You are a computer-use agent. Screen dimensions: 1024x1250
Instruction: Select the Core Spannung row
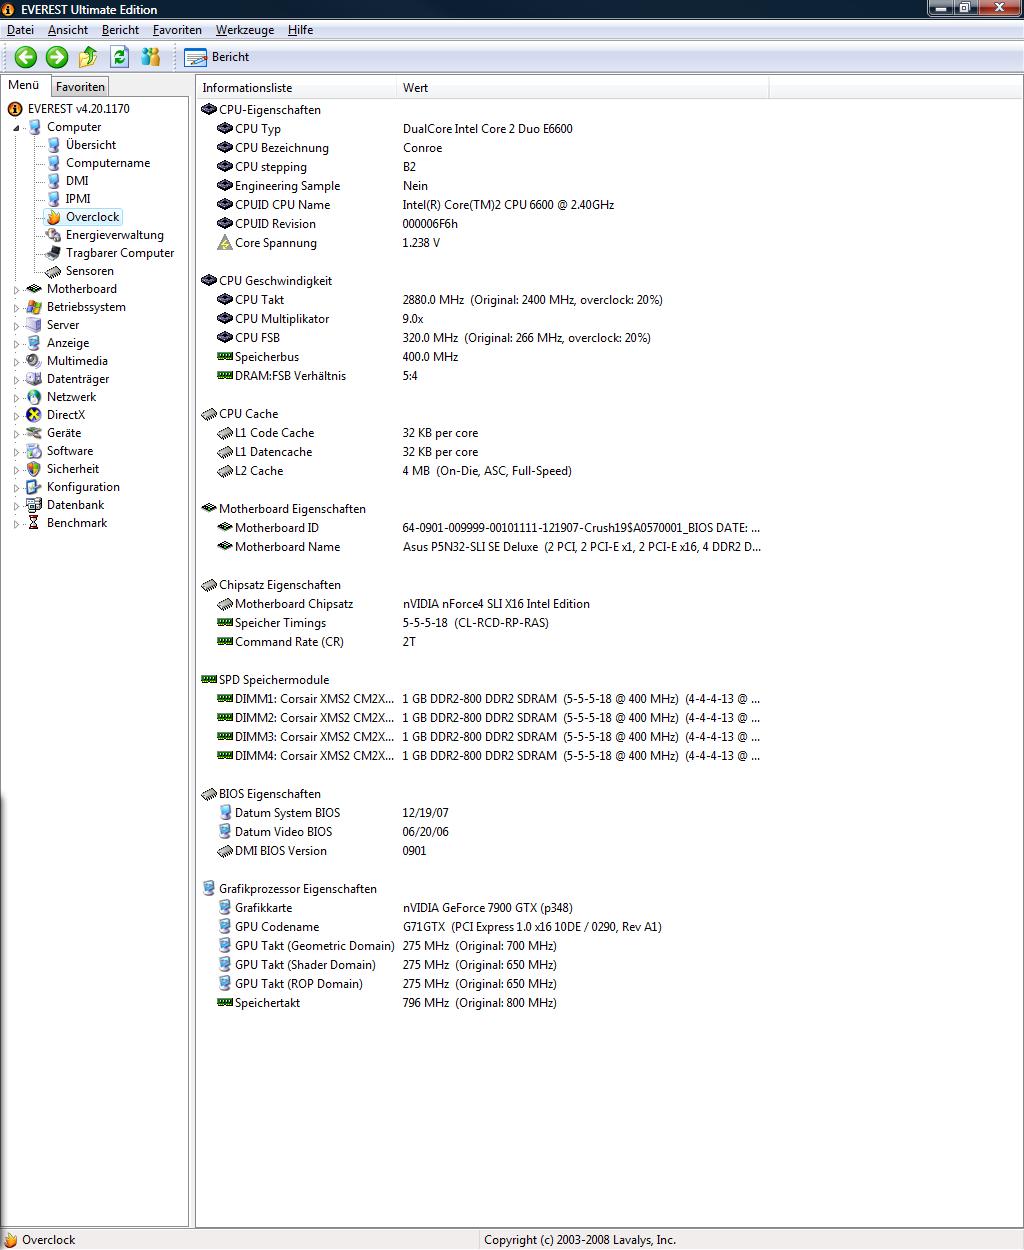pyautogui.click(x=481, y=243)
